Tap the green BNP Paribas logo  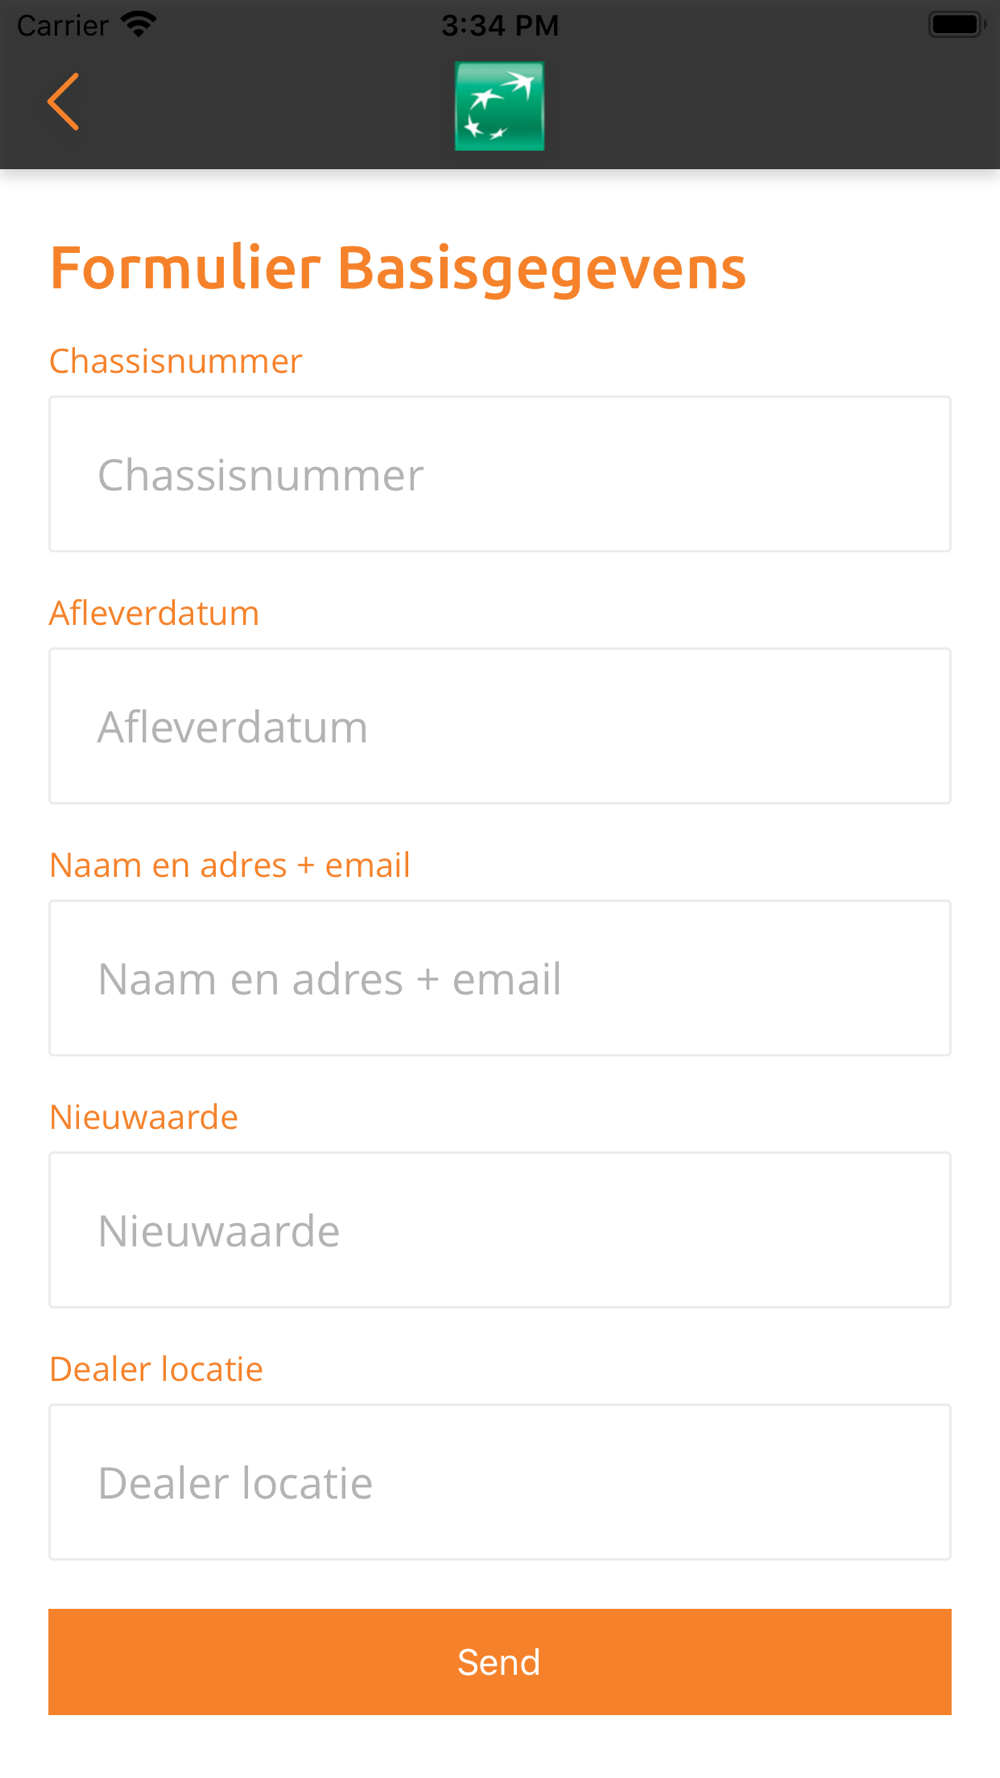pyautogui.click(x=500, y=107)
